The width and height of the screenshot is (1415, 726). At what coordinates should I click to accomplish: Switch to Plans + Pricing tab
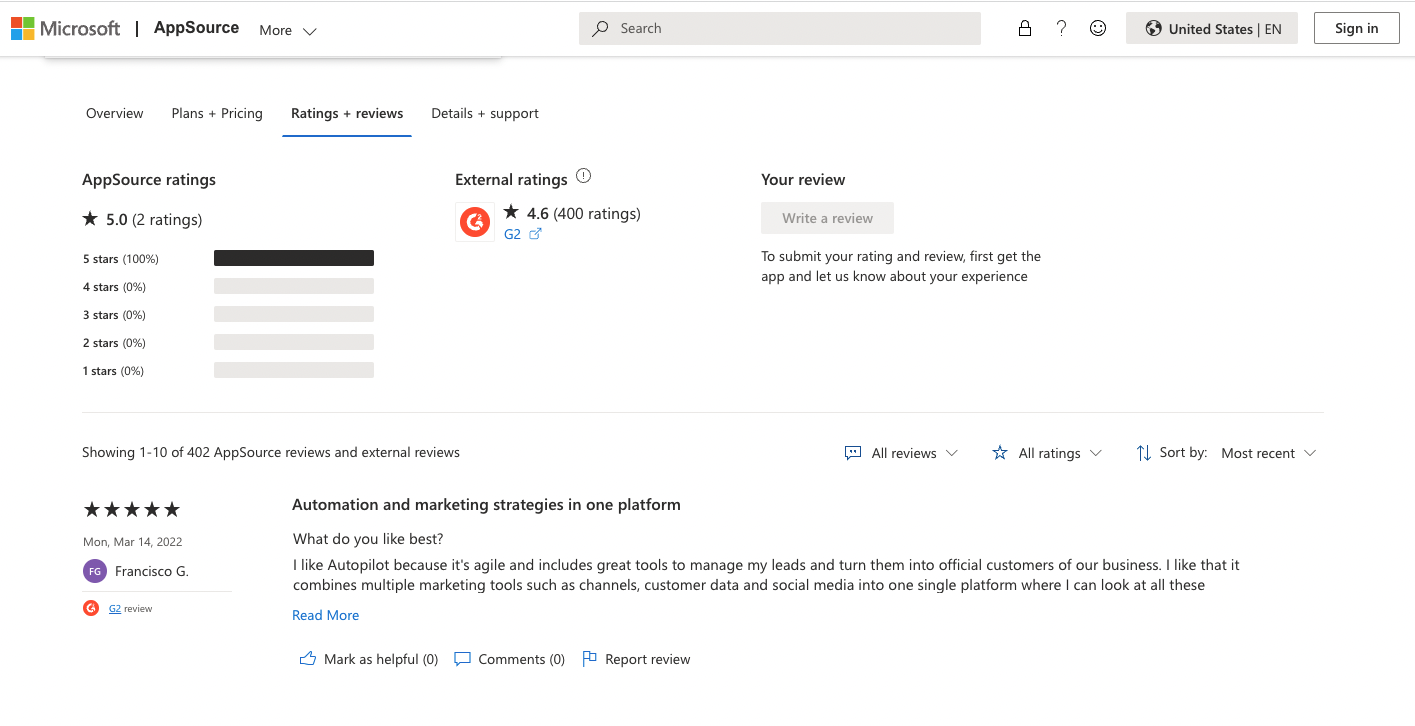[217, 113]
